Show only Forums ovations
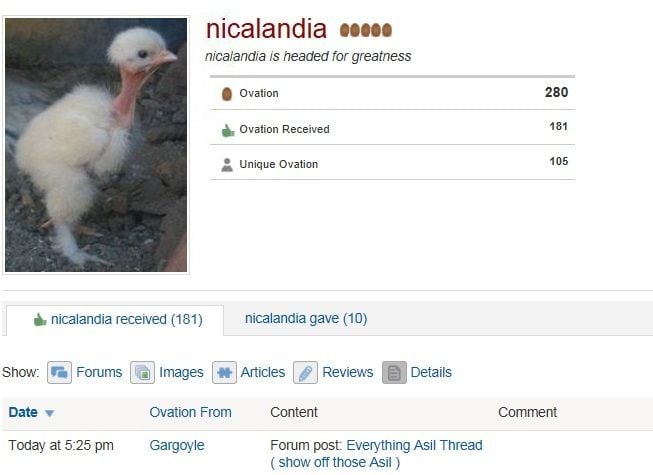 click(99, 372)
